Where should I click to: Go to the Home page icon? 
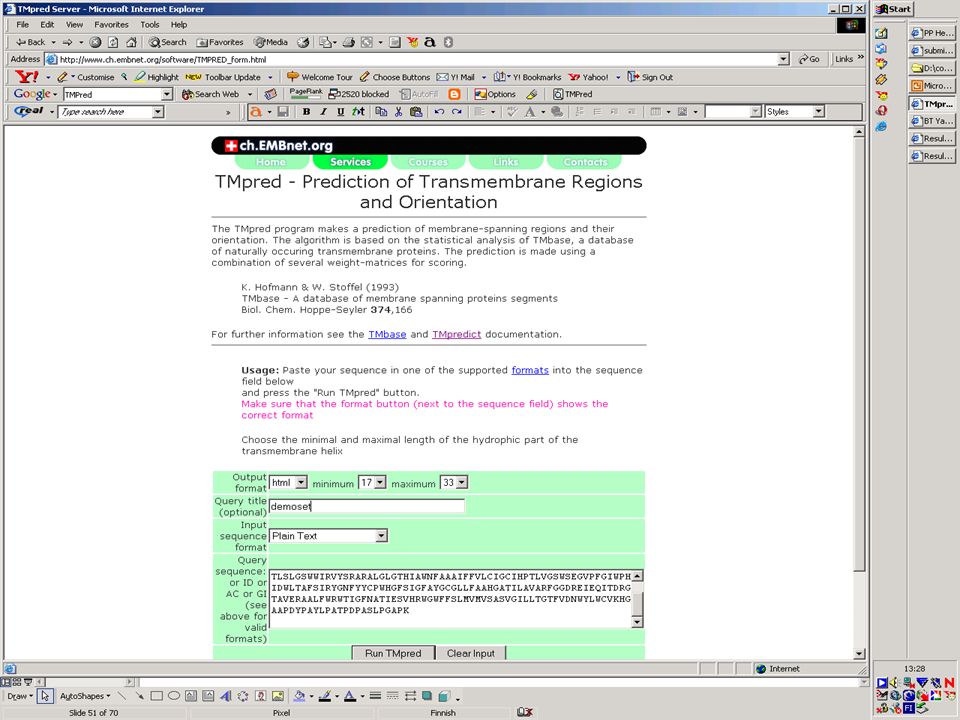(131, 42)
